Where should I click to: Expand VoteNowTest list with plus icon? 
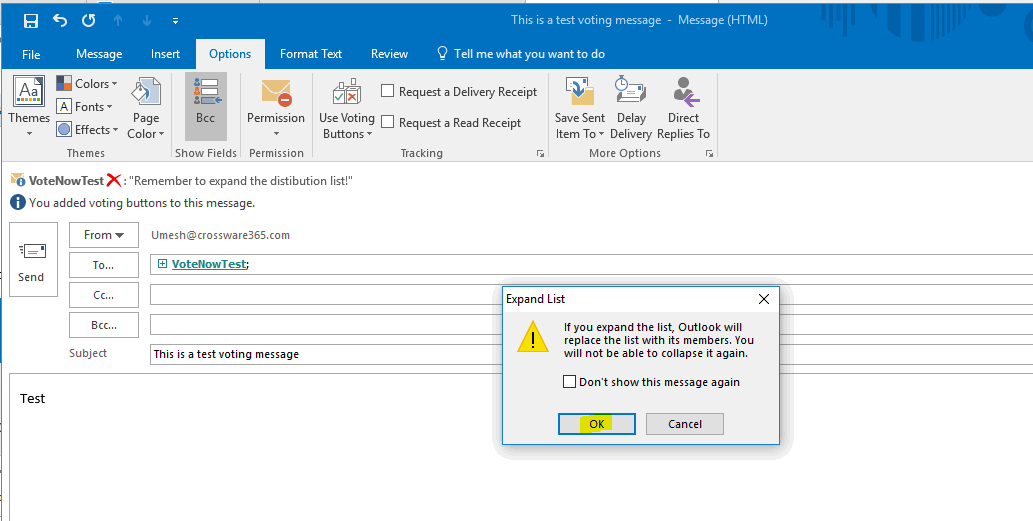(162, 263)
